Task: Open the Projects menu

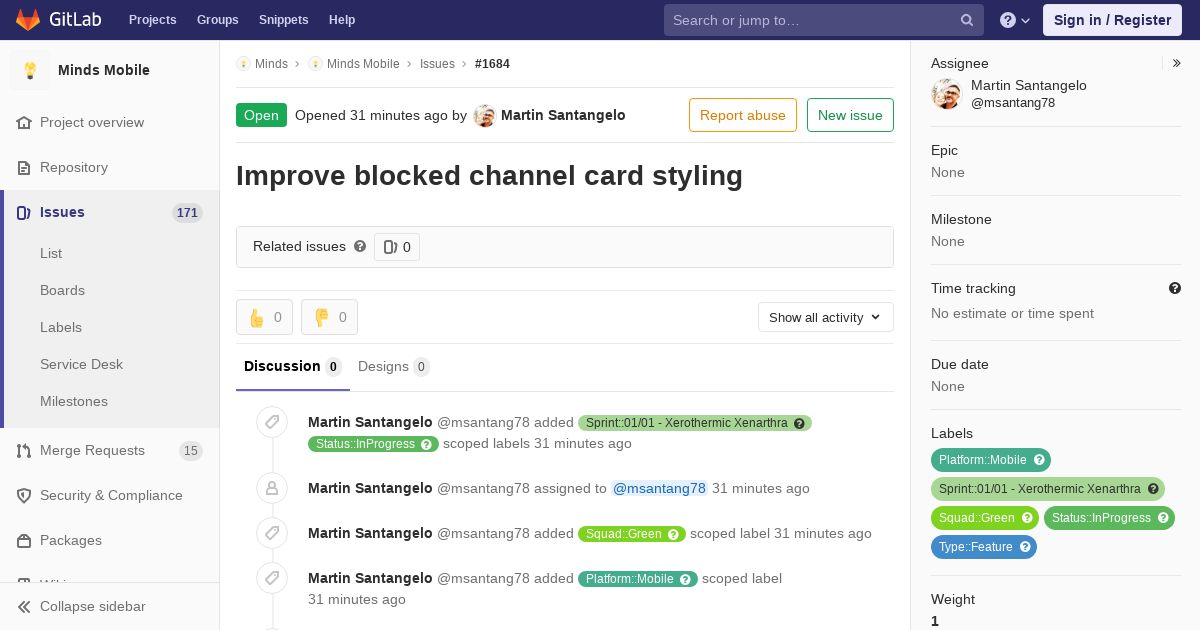Action: click(152, 20)
